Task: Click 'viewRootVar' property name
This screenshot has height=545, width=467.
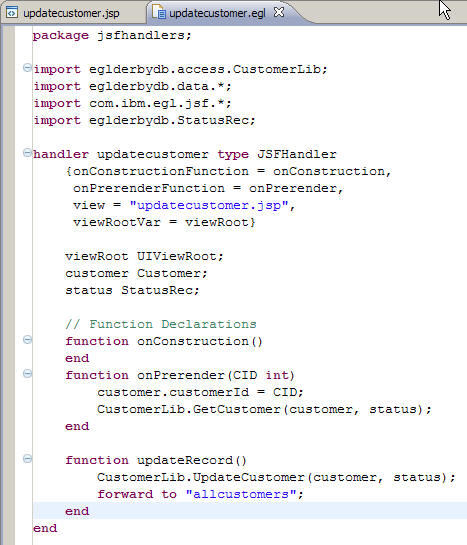Action: click(x=117, y=222)
